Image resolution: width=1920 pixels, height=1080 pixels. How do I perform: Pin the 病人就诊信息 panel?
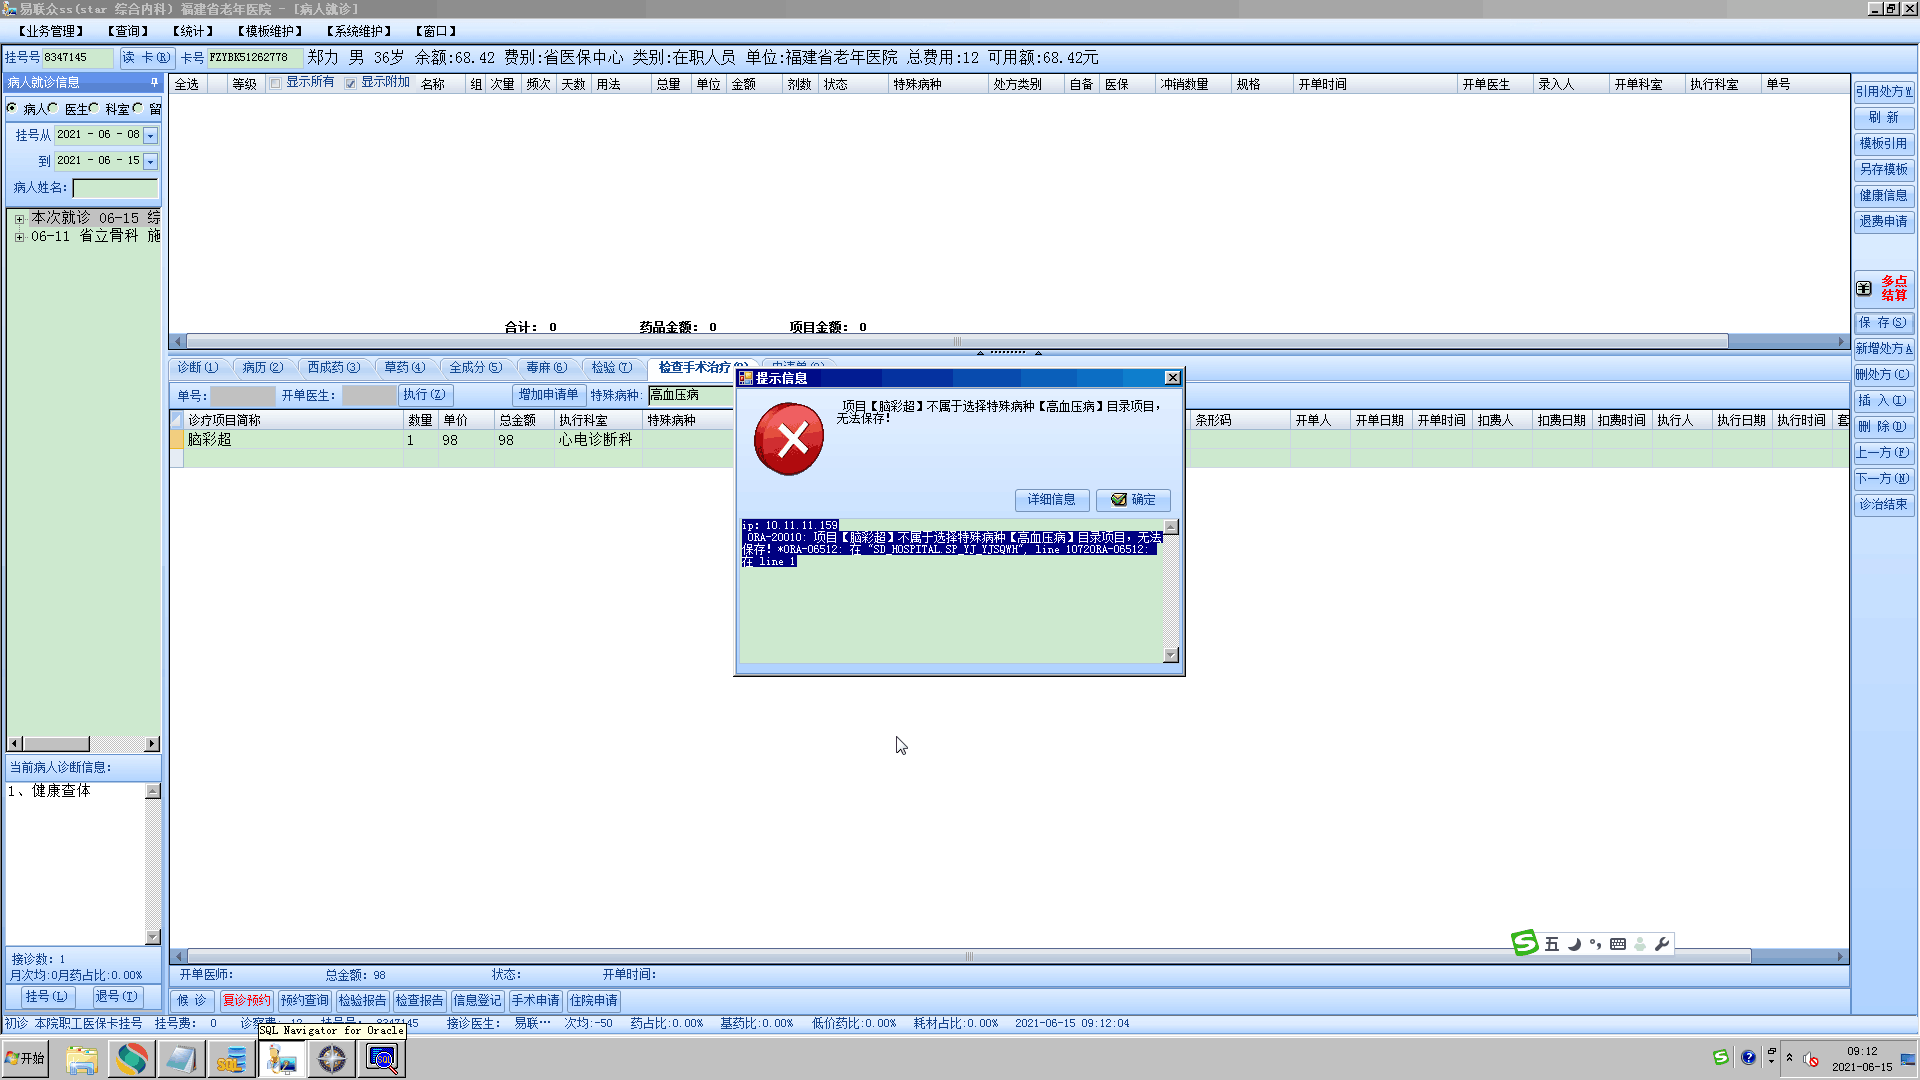coord(154,82)
